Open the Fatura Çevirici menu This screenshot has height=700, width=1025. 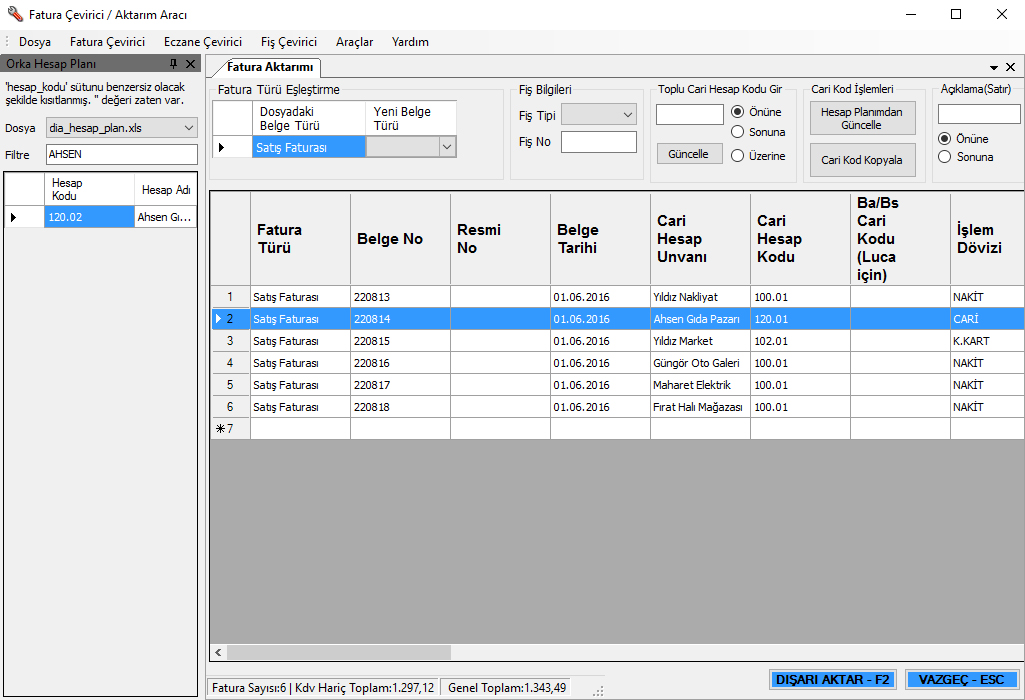[107, 42]
